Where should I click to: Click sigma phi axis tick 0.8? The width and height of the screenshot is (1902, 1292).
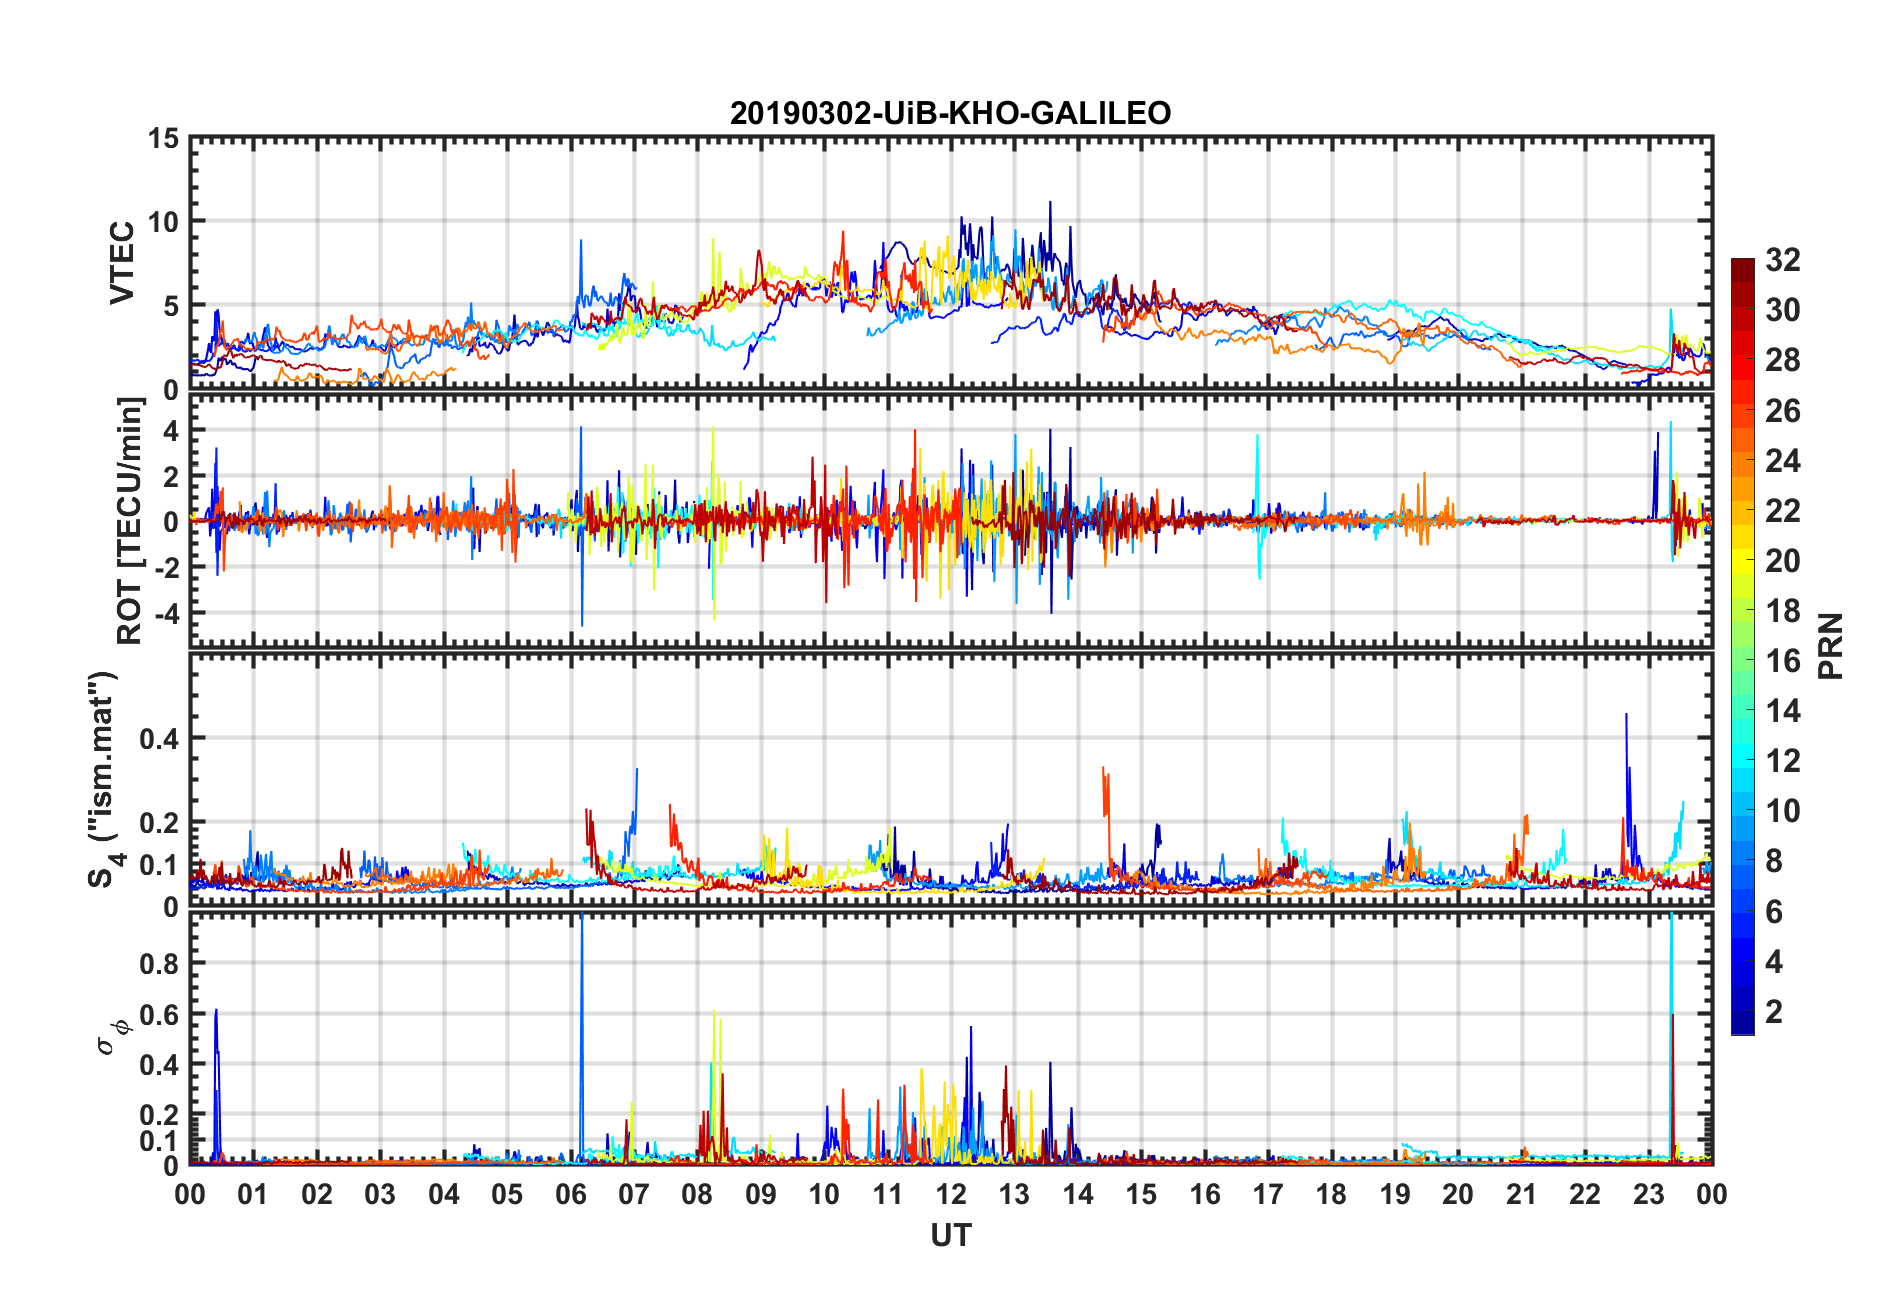[x=159, y=964]
